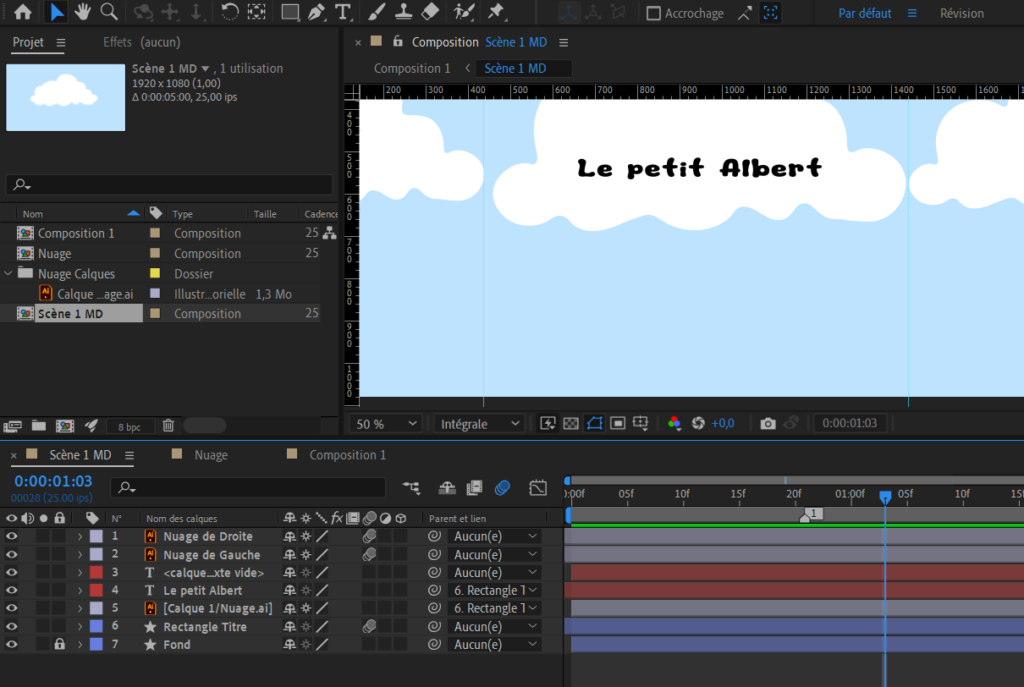Expand the Le petit Albert layer properties
This screenshot has height=687, width=1024.
(80, 591)
